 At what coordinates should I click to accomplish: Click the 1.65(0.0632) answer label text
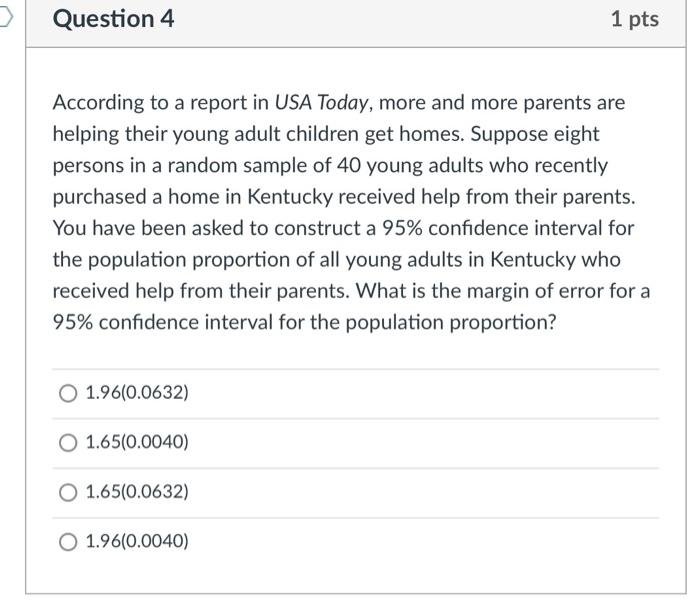pos(137,493)
